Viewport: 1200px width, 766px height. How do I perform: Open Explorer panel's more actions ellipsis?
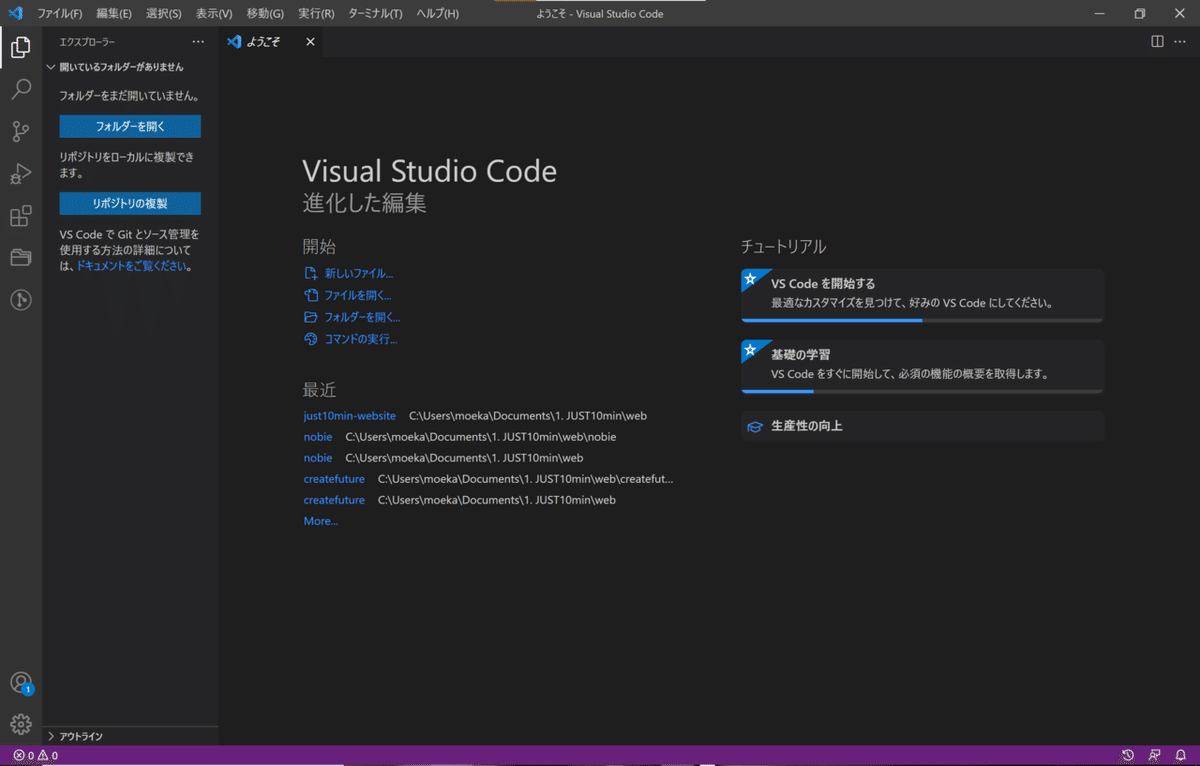[x=198, y=42]
